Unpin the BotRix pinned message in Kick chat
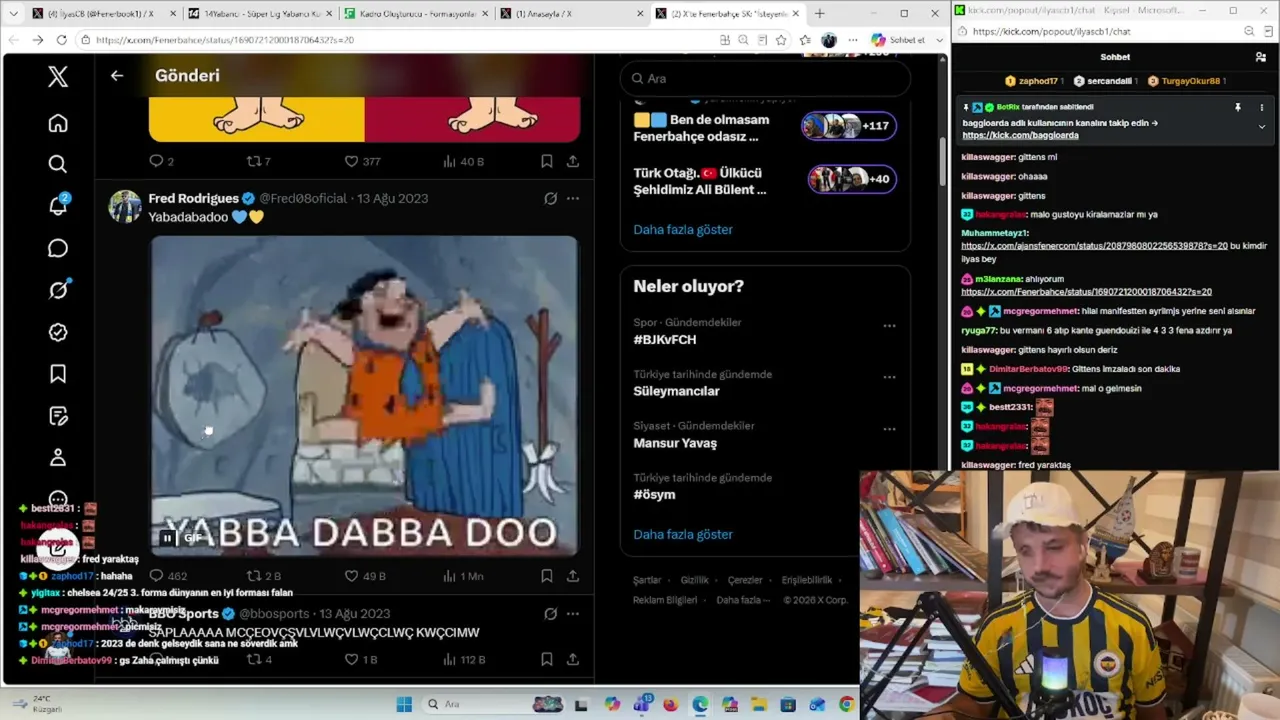The image size is (1280, 720). click(1238, 107)
